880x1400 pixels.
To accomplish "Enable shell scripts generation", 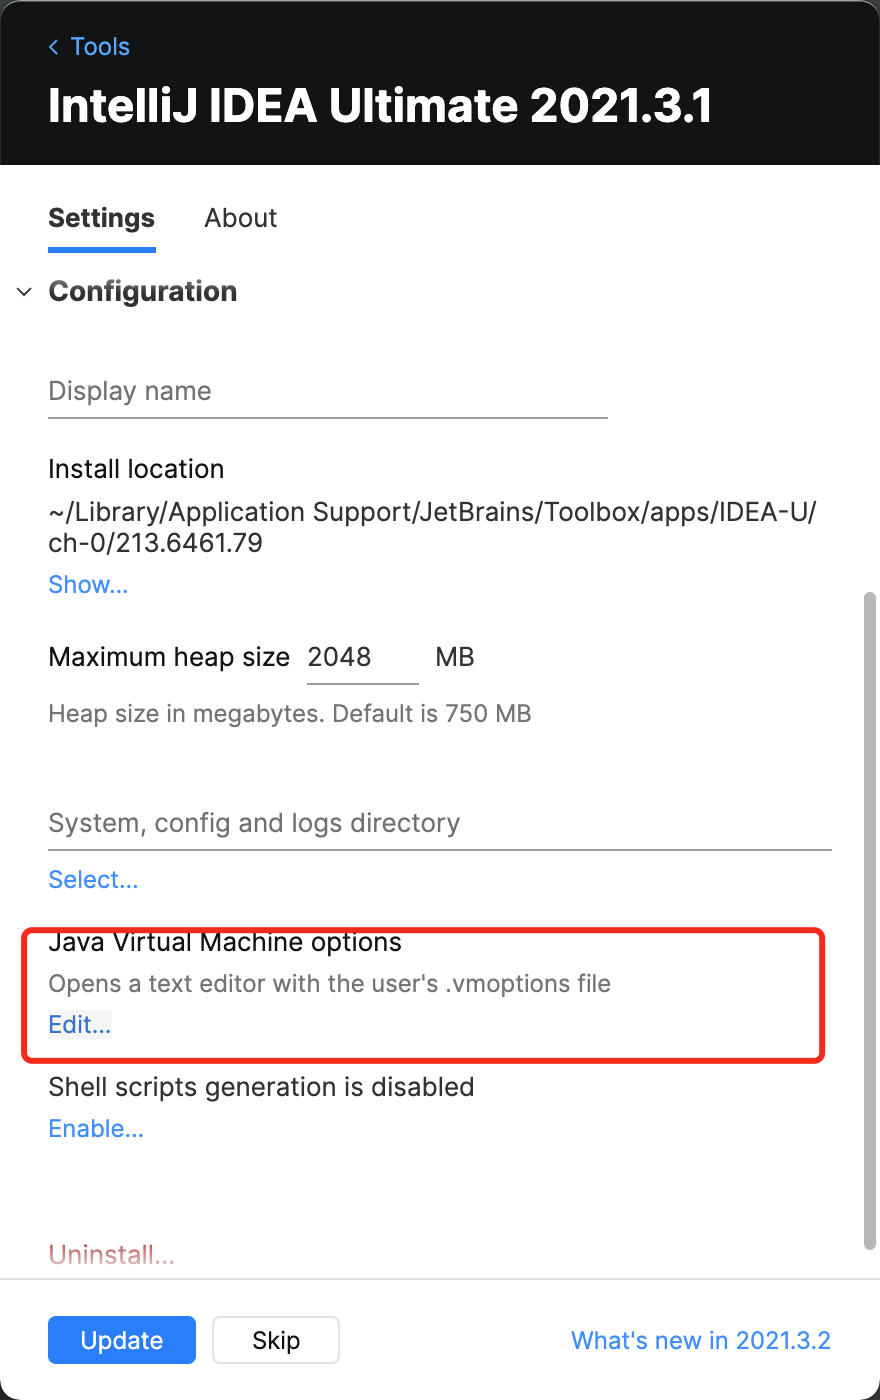I will 96,1129.
